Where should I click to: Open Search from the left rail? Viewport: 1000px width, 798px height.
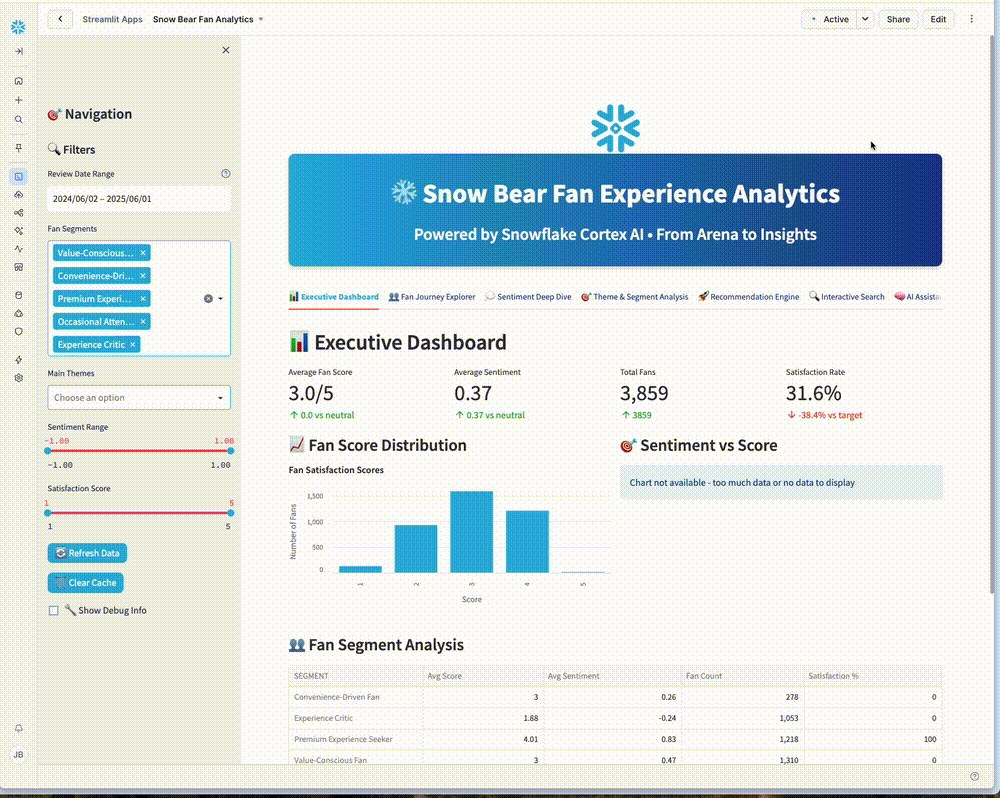pyautogui.click(x=18, y=119)
